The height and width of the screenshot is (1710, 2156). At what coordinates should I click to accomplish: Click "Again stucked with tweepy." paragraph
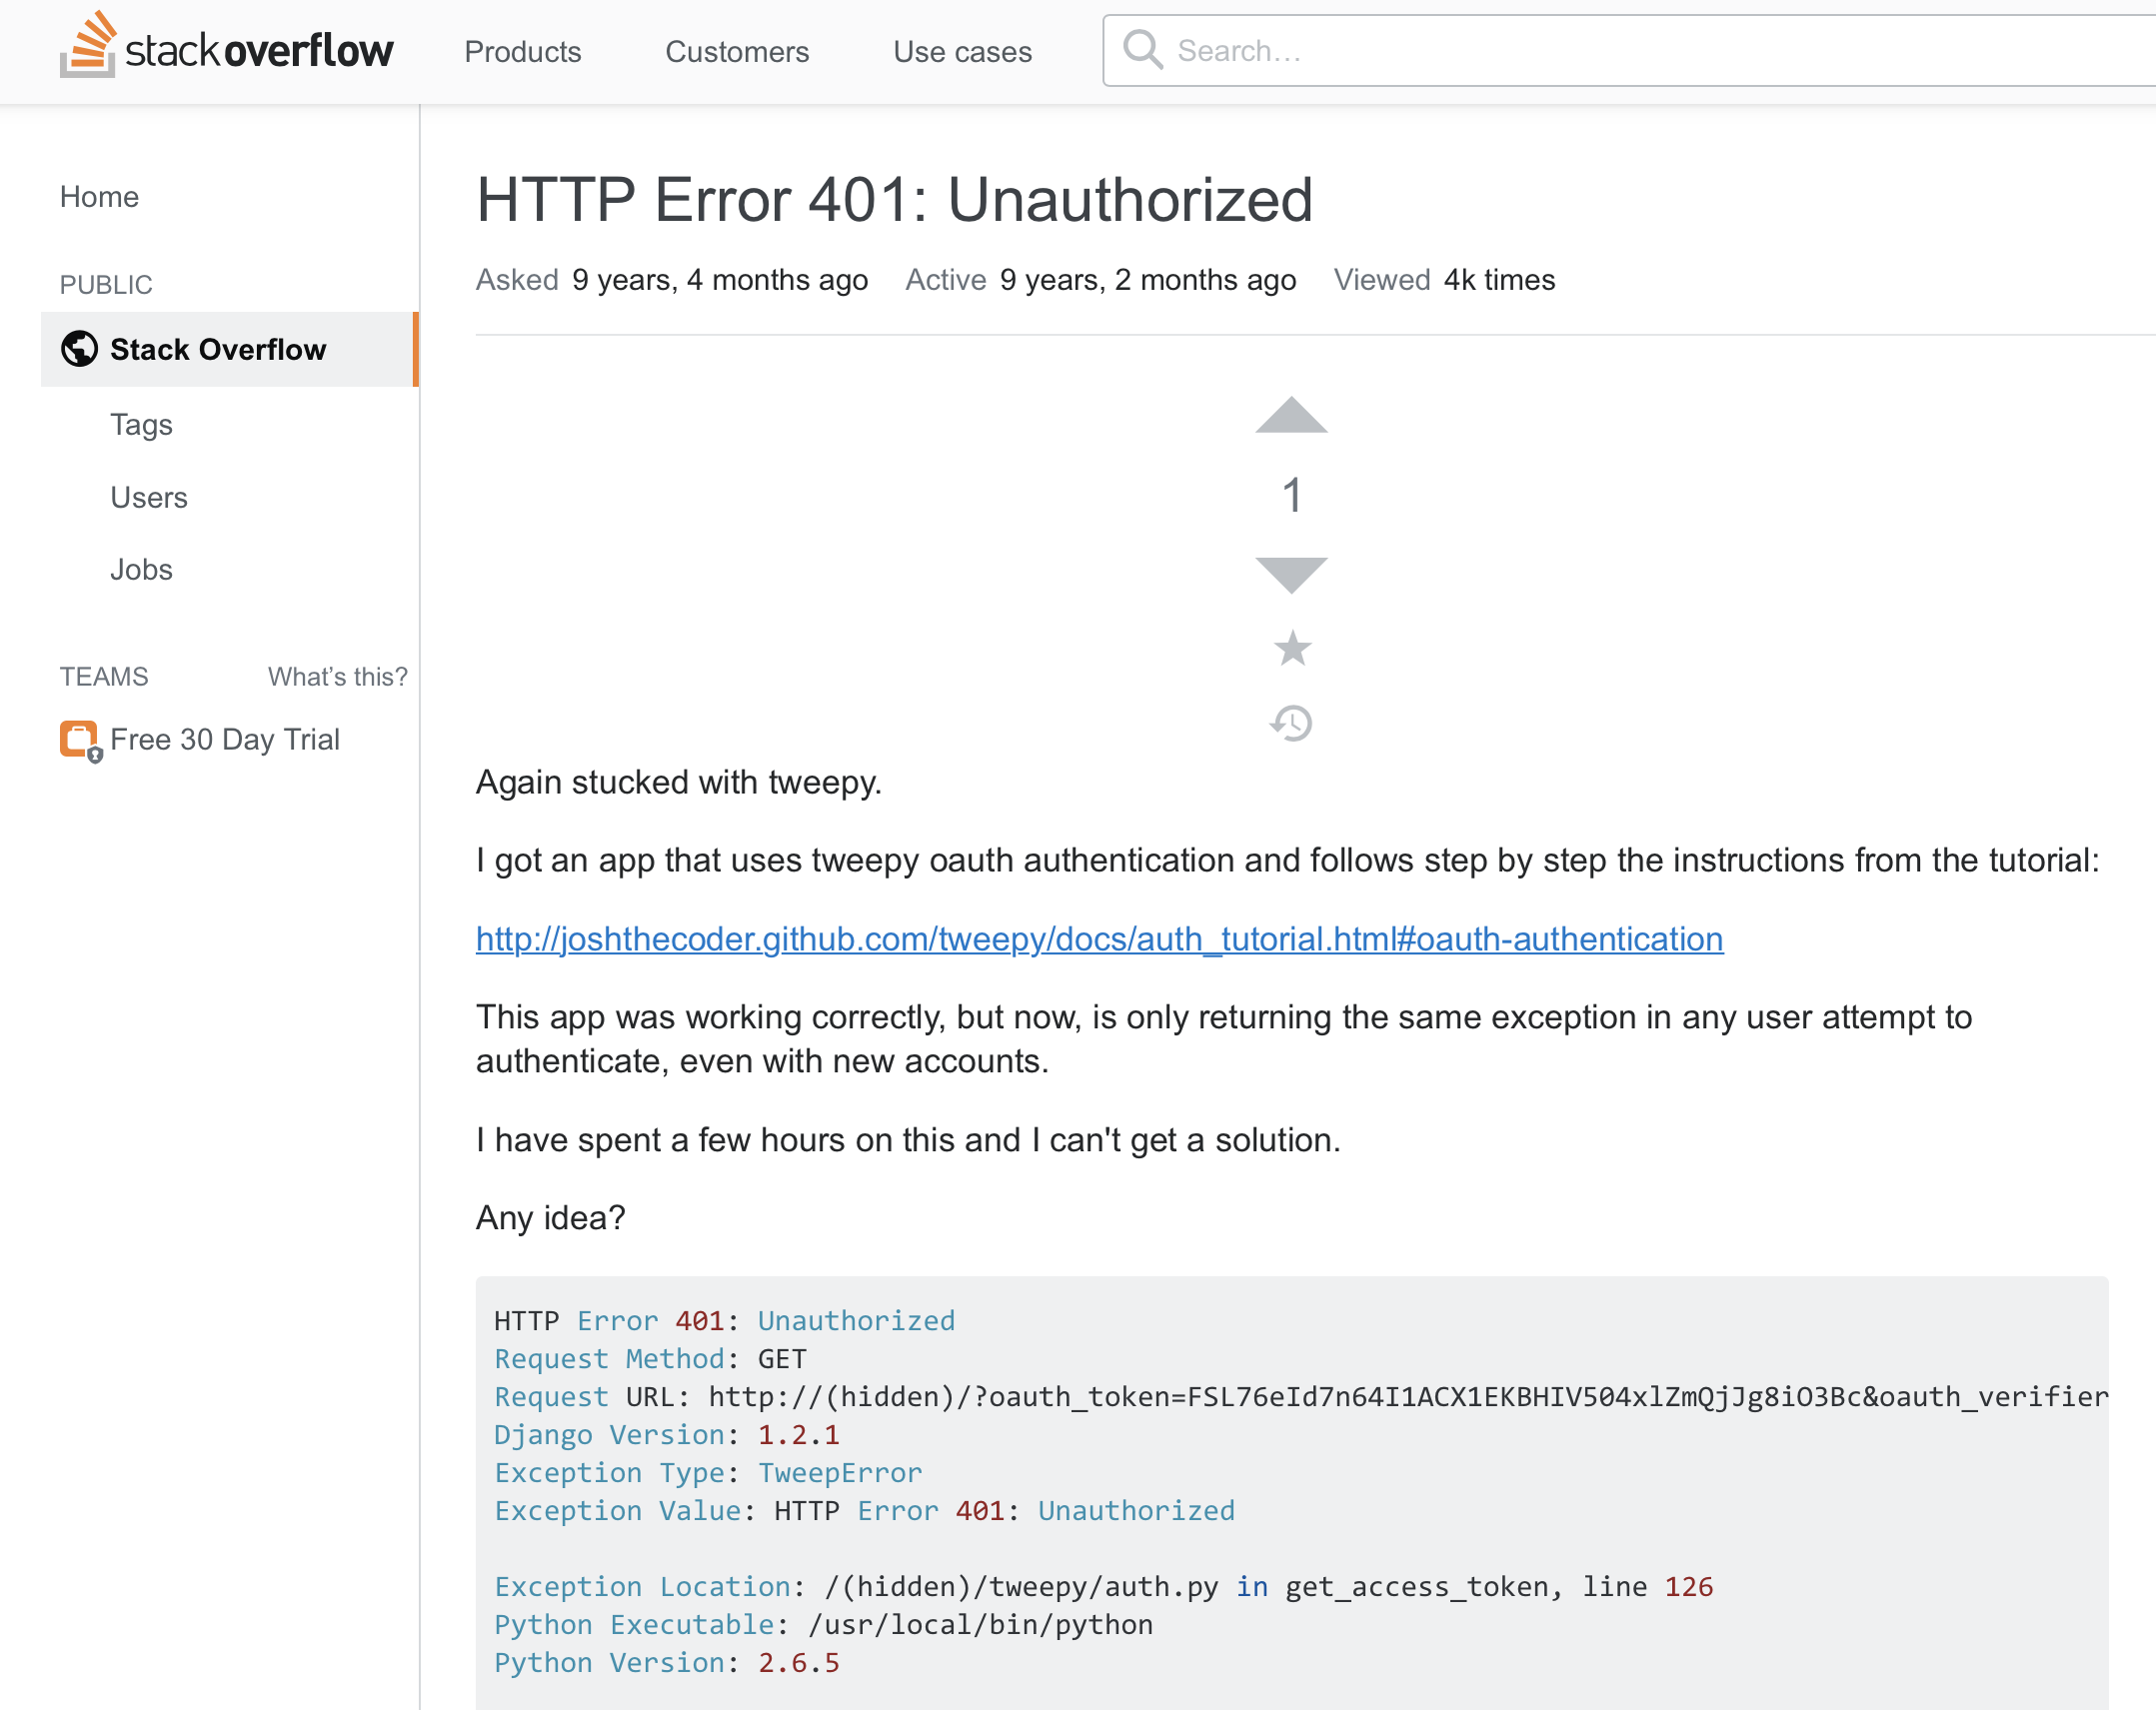pyautogui.click(x=678, y=781)
